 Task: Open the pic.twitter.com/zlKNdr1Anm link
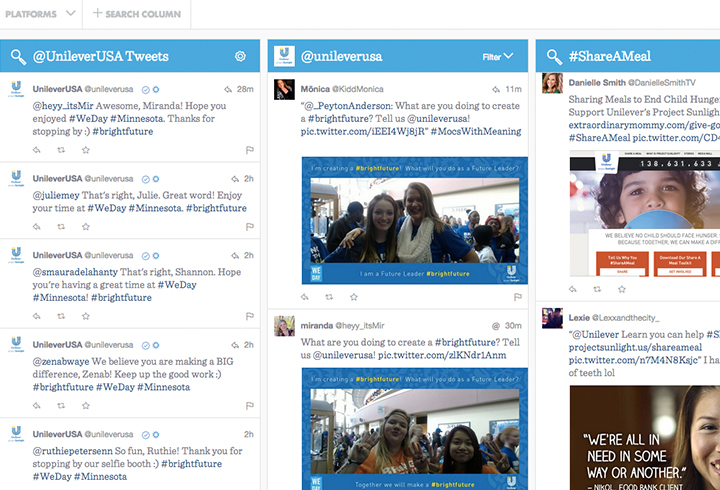442,355
